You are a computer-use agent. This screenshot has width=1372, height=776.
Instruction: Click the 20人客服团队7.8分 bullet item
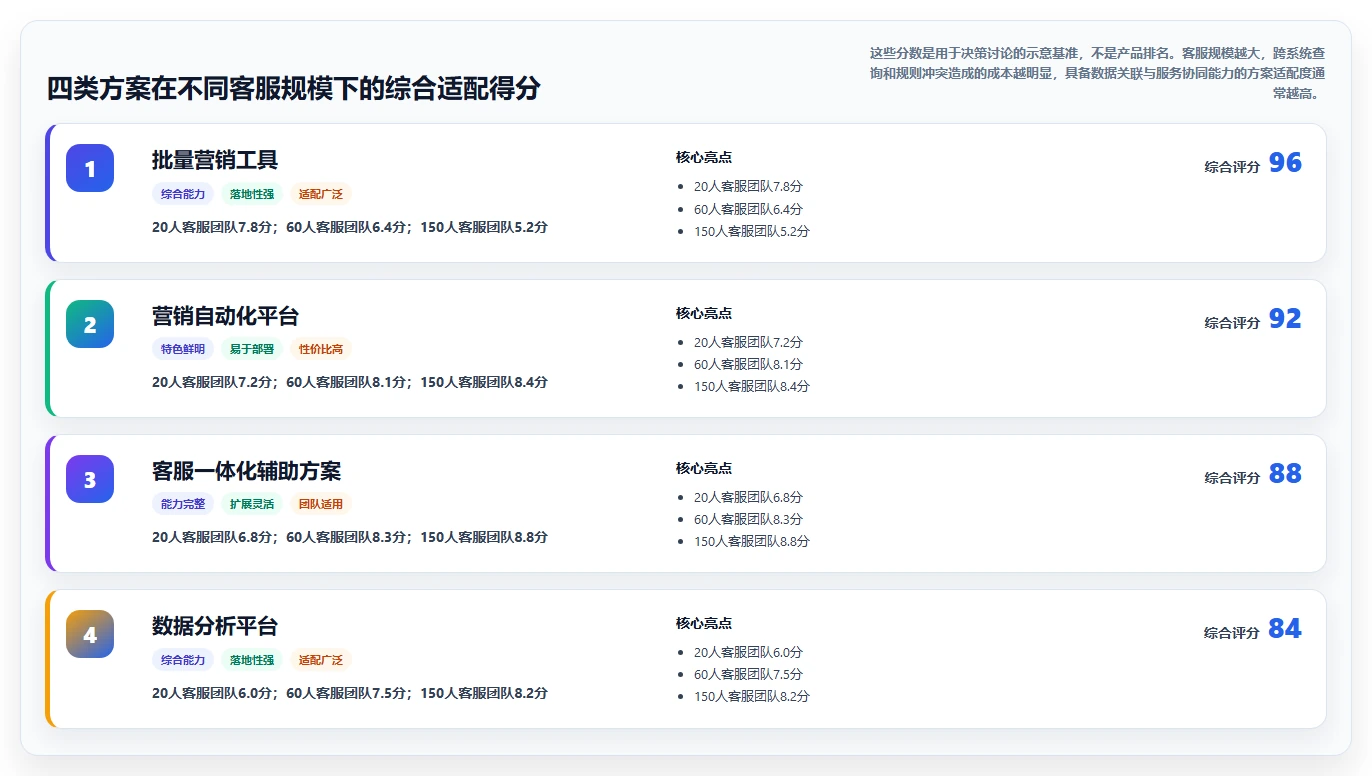tap(748, 186)
